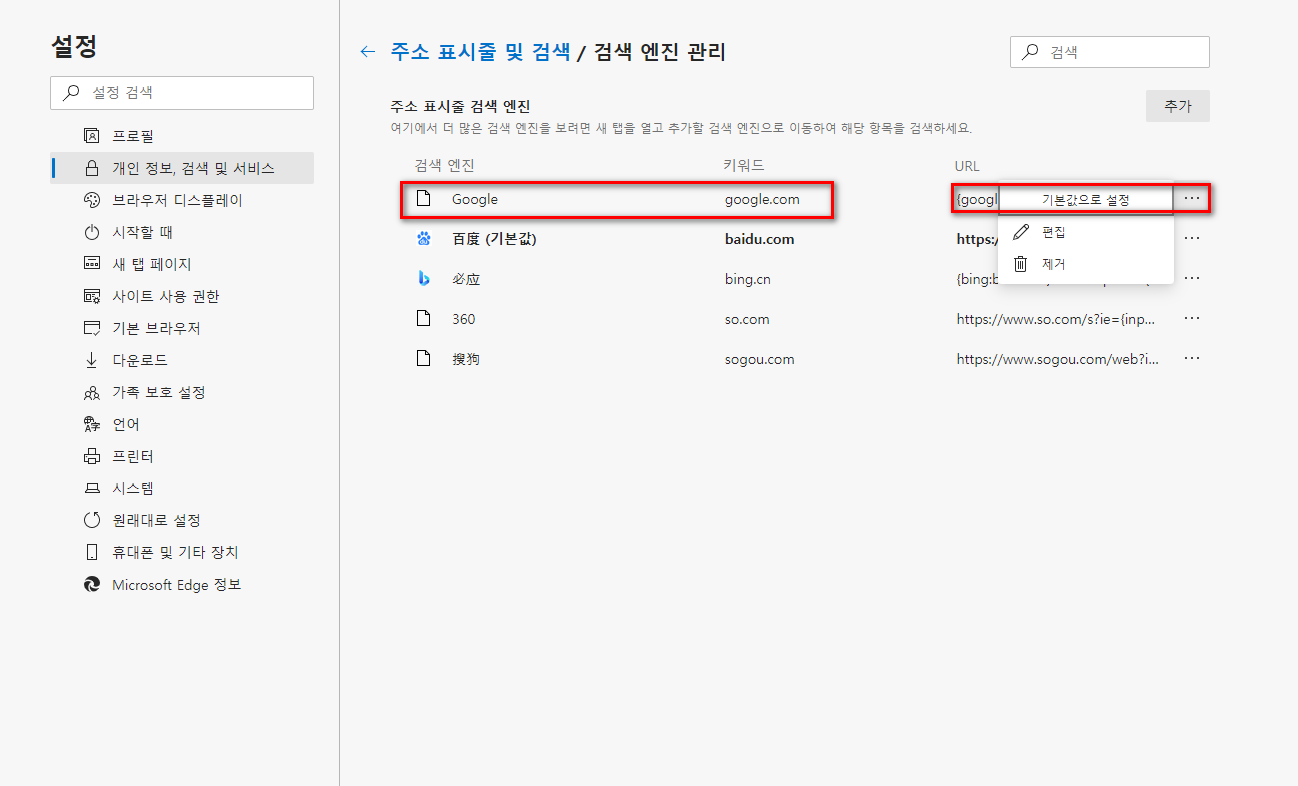The width and height of the screenshot is (1298, 786).
Task: Click the palette icon for 브라우저 디스플레이
Action: (92, 200)
